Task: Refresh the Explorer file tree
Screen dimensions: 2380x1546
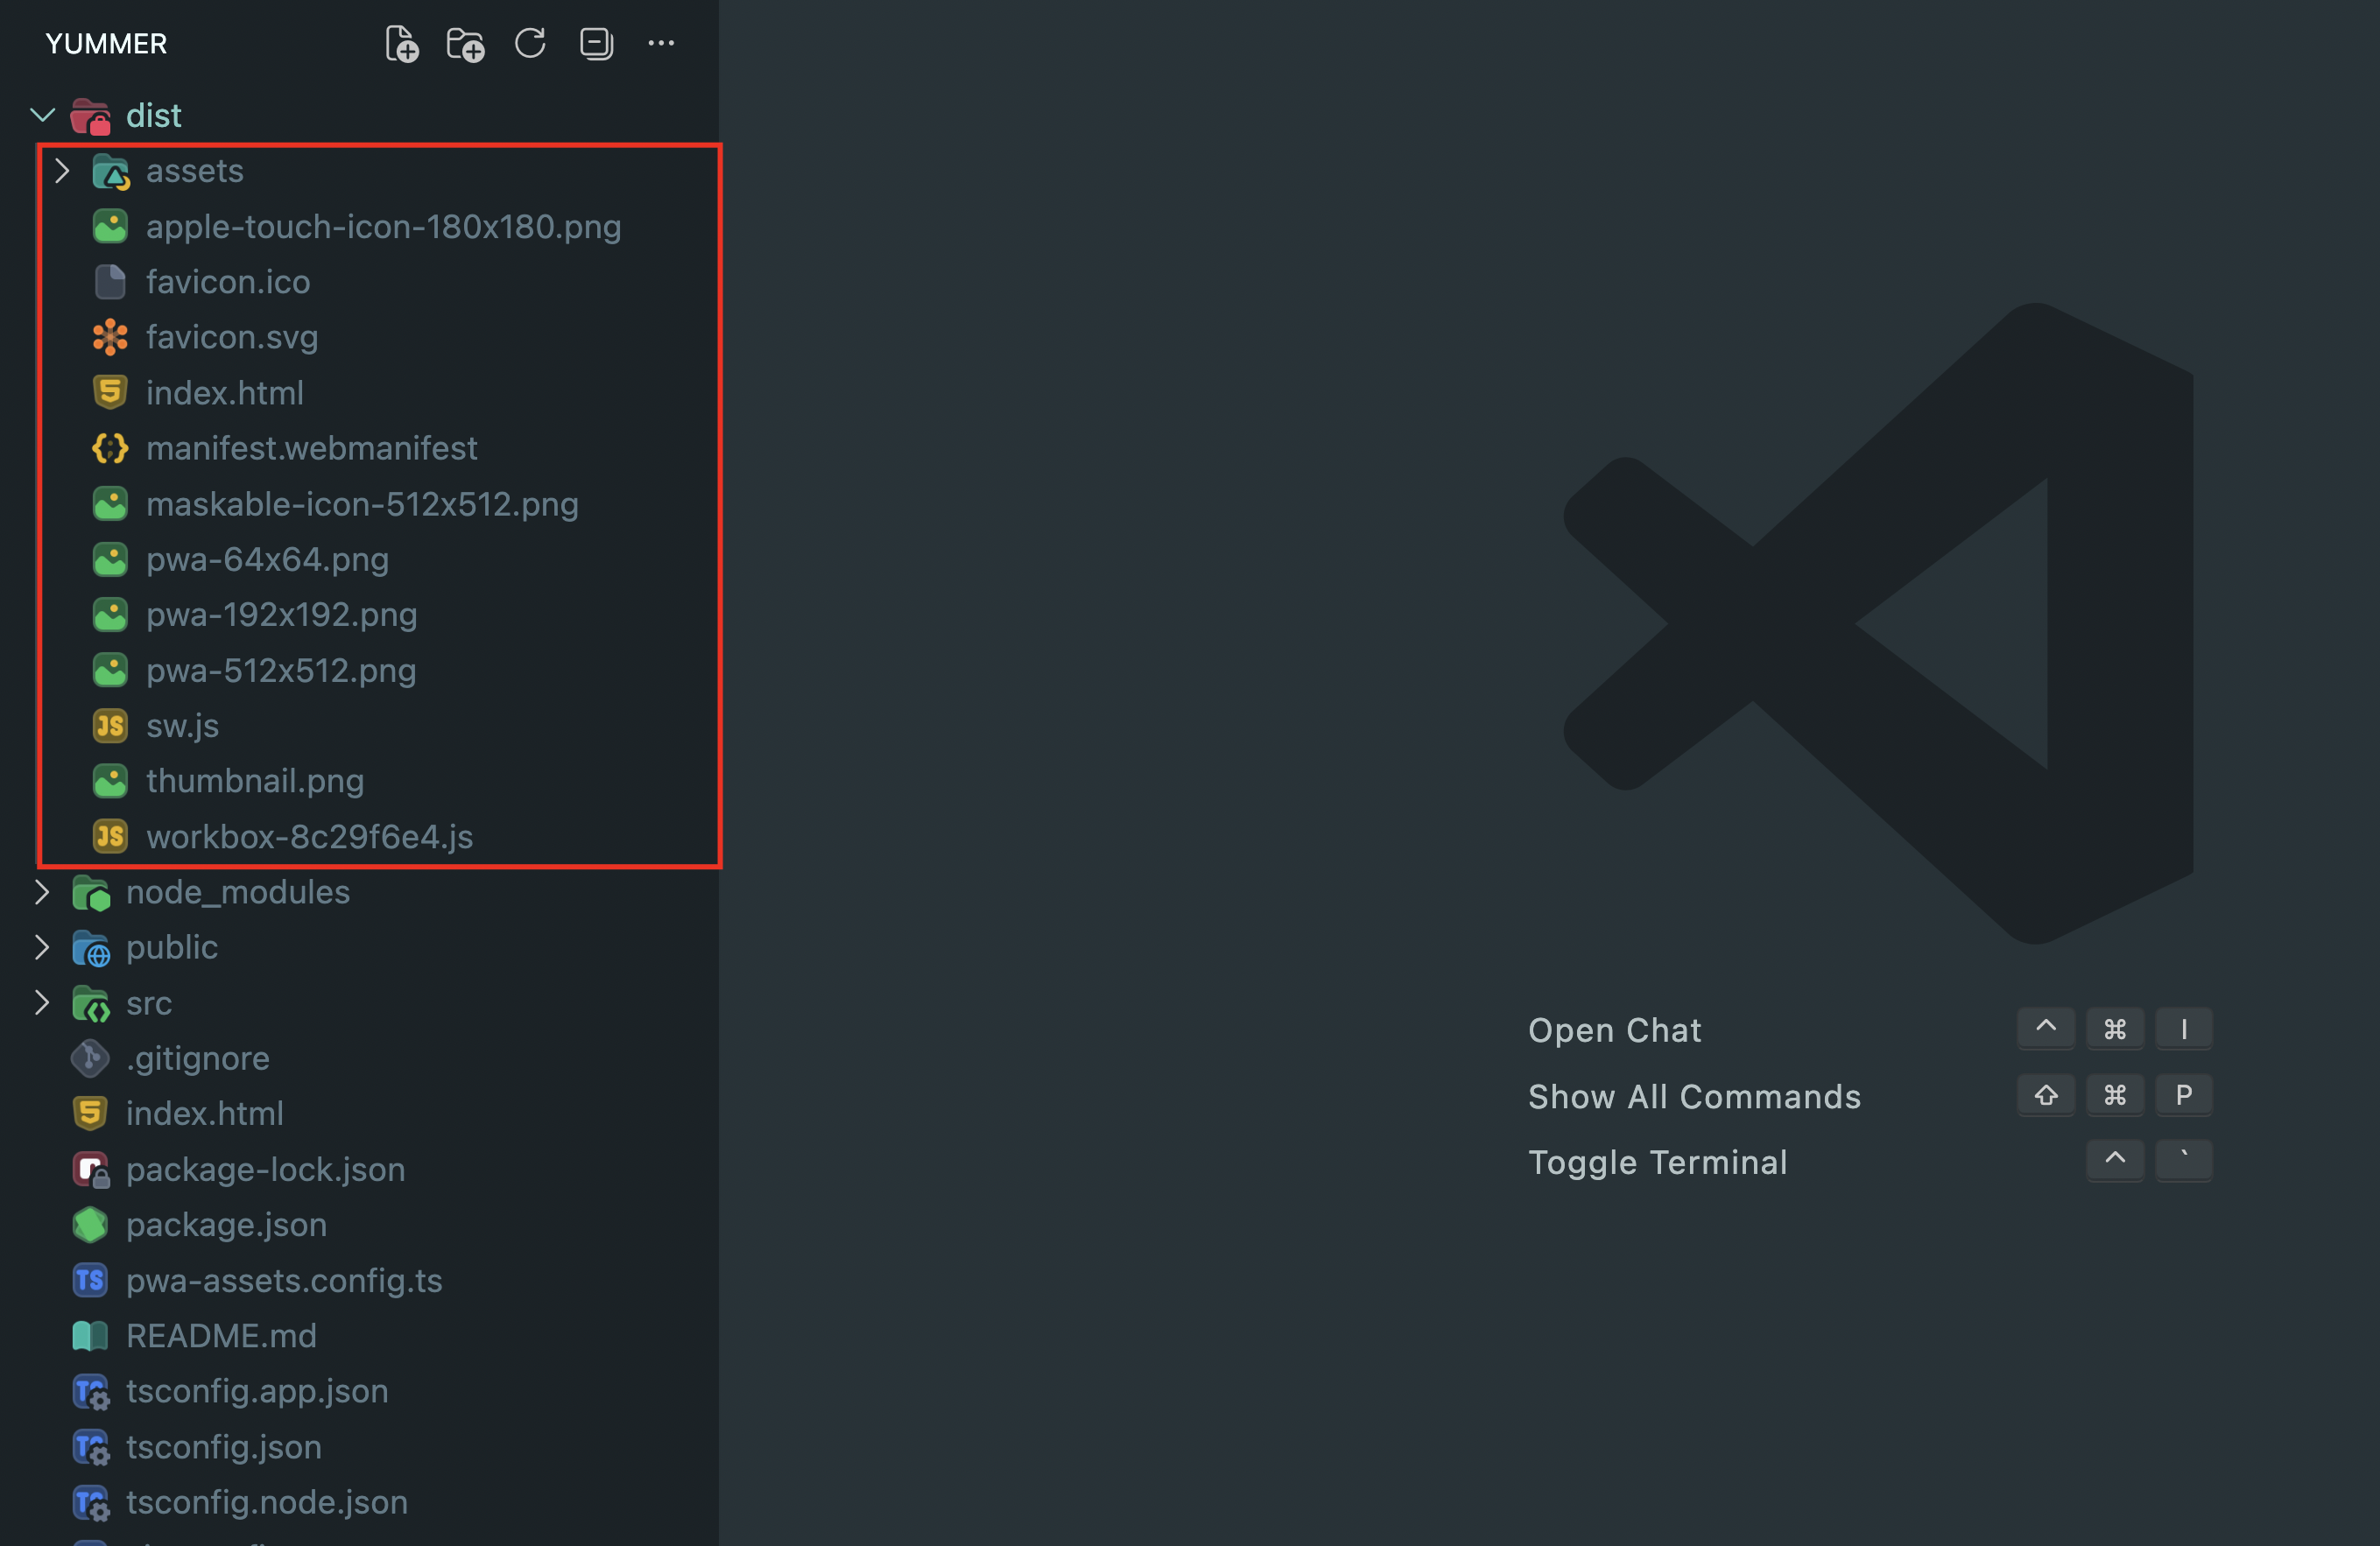Action: (x=530, y=43)
